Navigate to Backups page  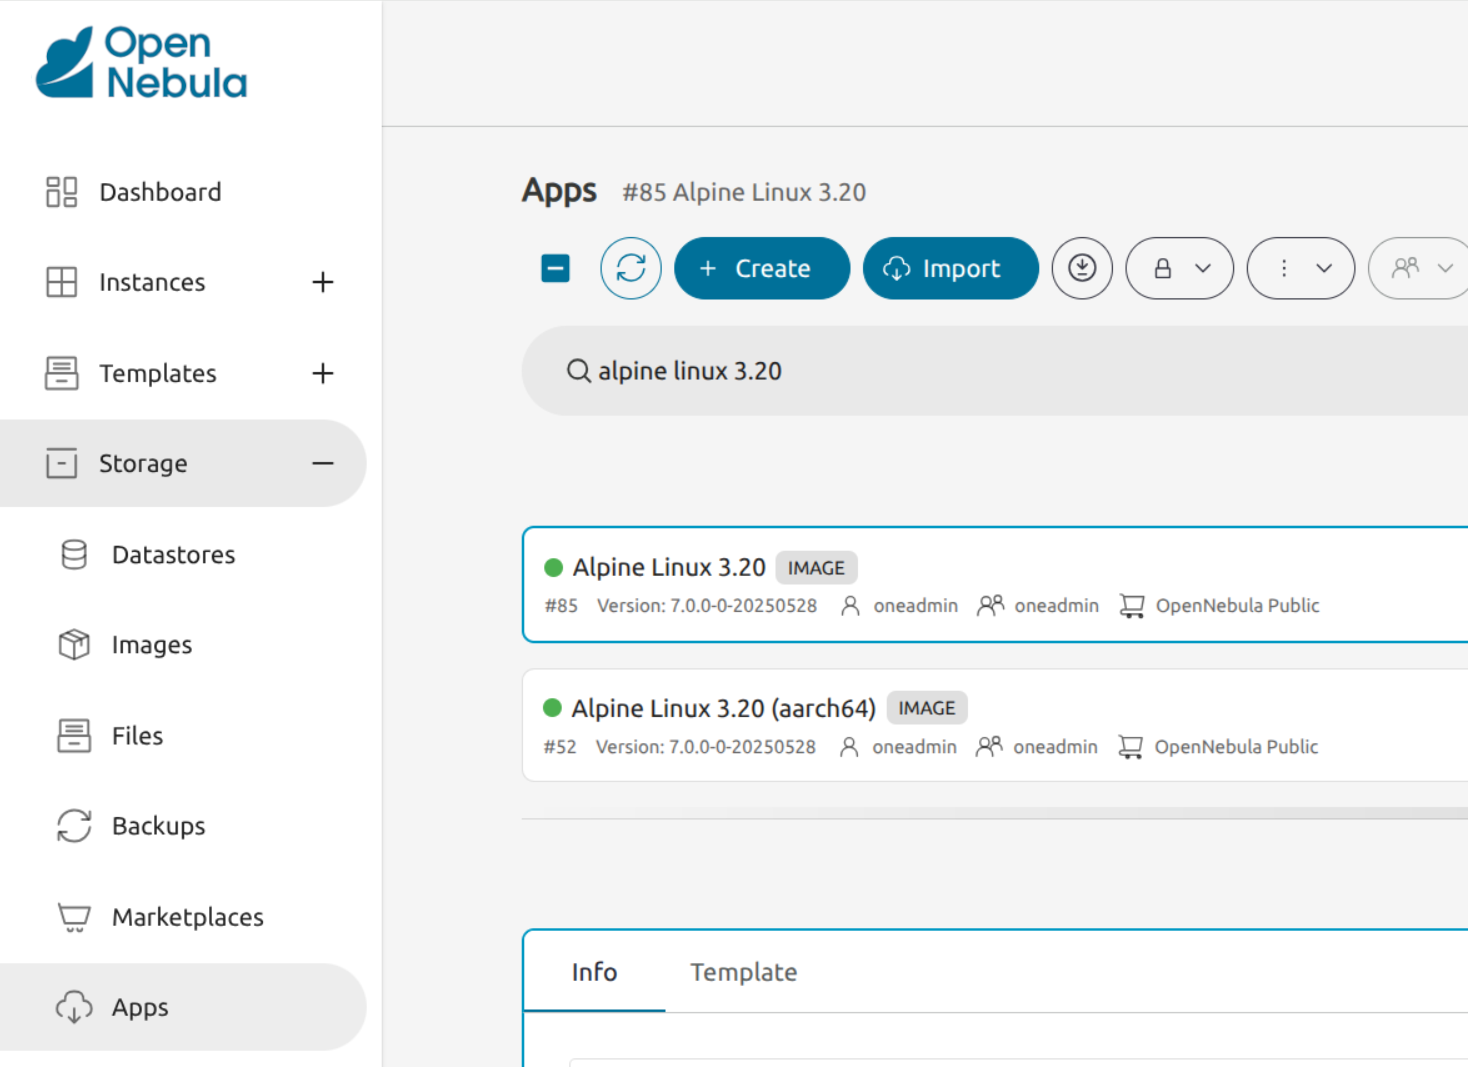pyautogui.click(x=158, y=826)
